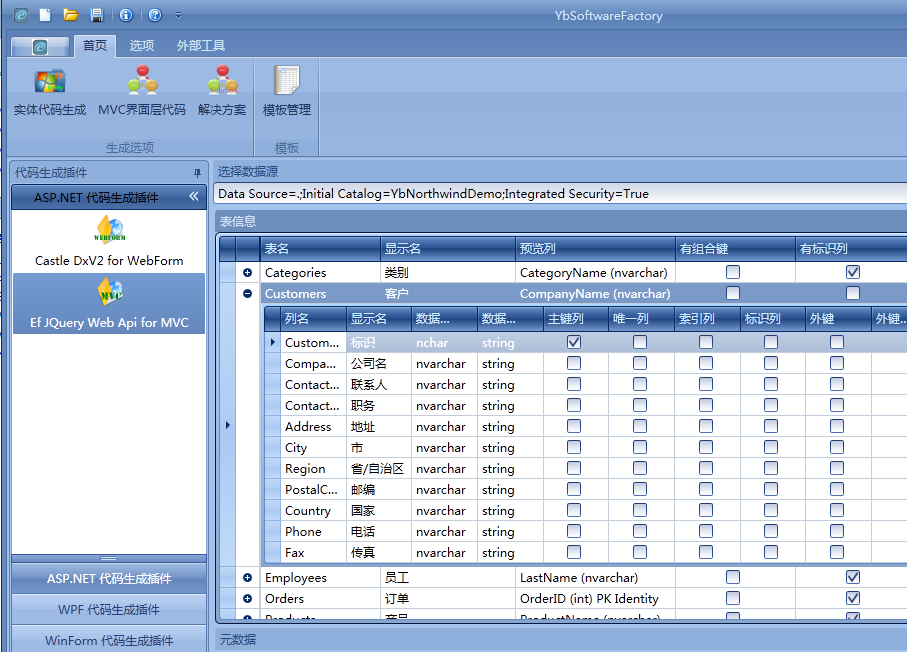Switch to the 外部工具 ribbon tab
The height and width of the screenshot is (652, 907).
[201, 46]
